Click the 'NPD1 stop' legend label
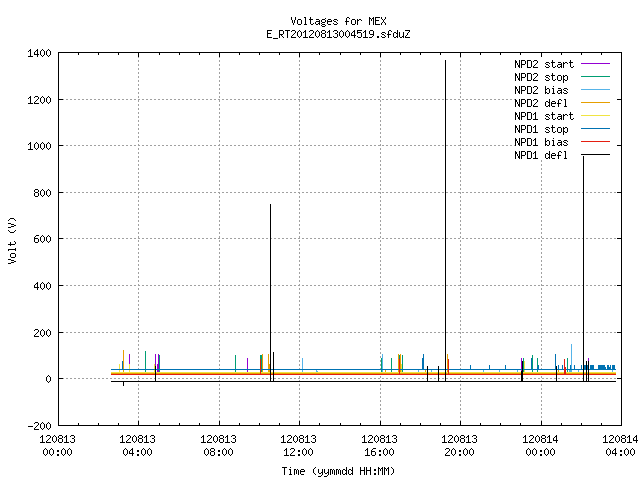Image resolution: width=640 pixels, height=480 pixels. pyautogui.click(x=541, y=129)
